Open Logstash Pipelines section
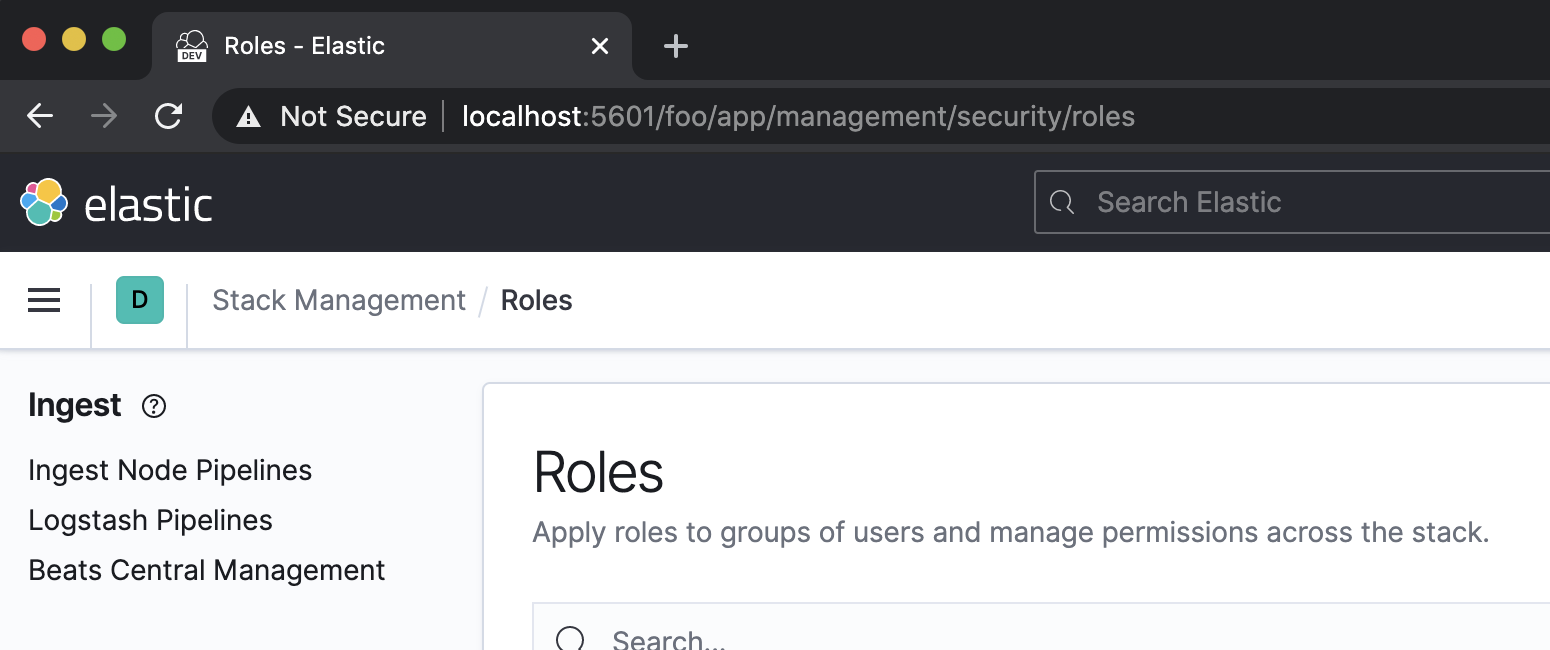This screenshot has width=1550, height=650. [150, 520]
